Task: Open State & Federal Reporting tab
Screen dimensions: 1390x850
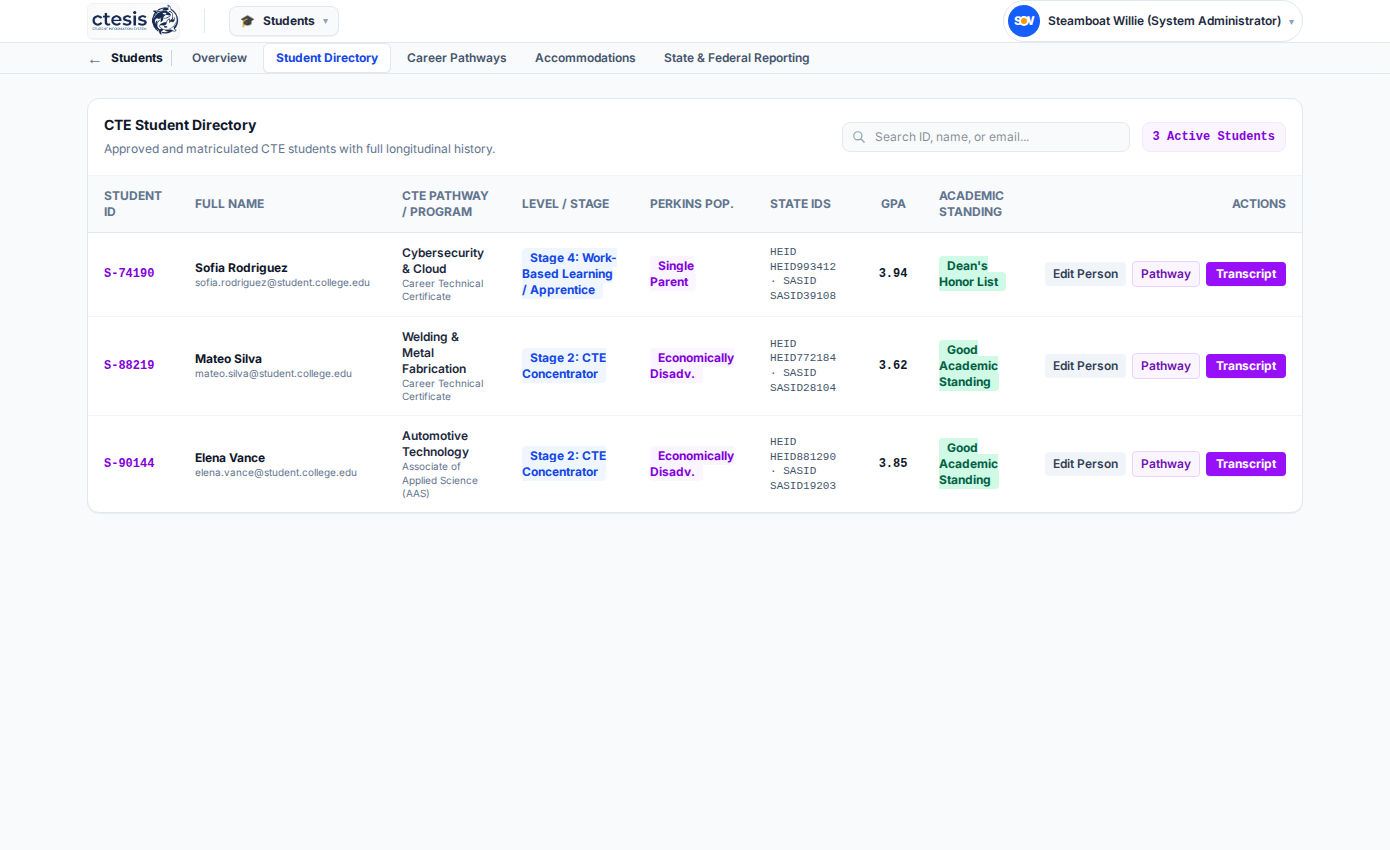Action: click(737, 58)
